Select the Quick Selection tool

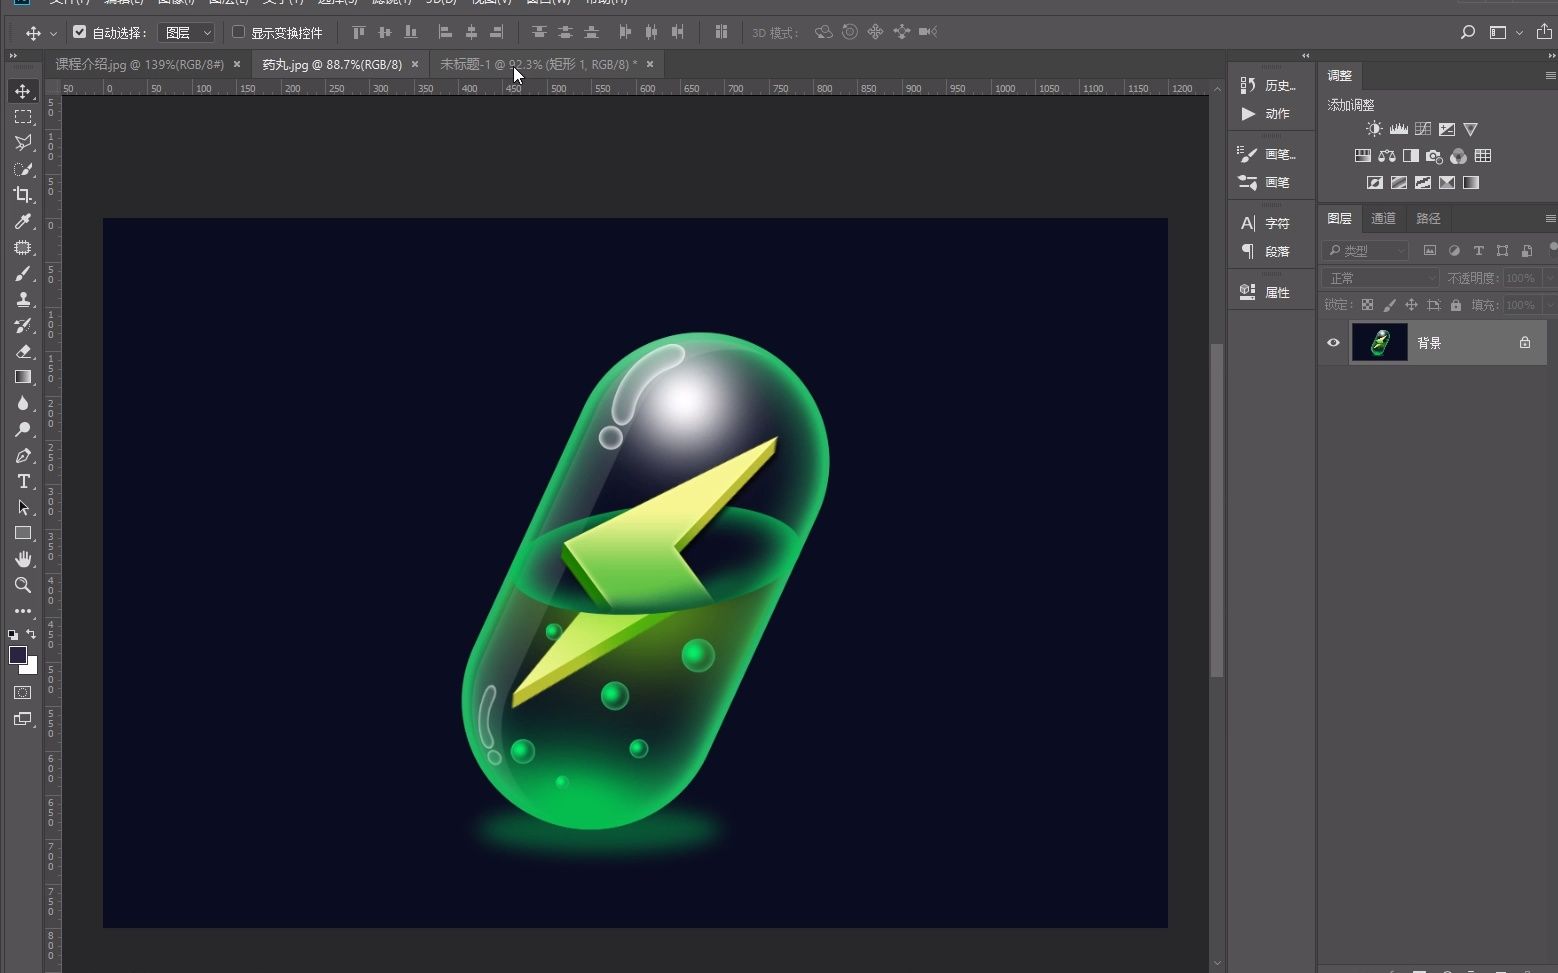22,169
